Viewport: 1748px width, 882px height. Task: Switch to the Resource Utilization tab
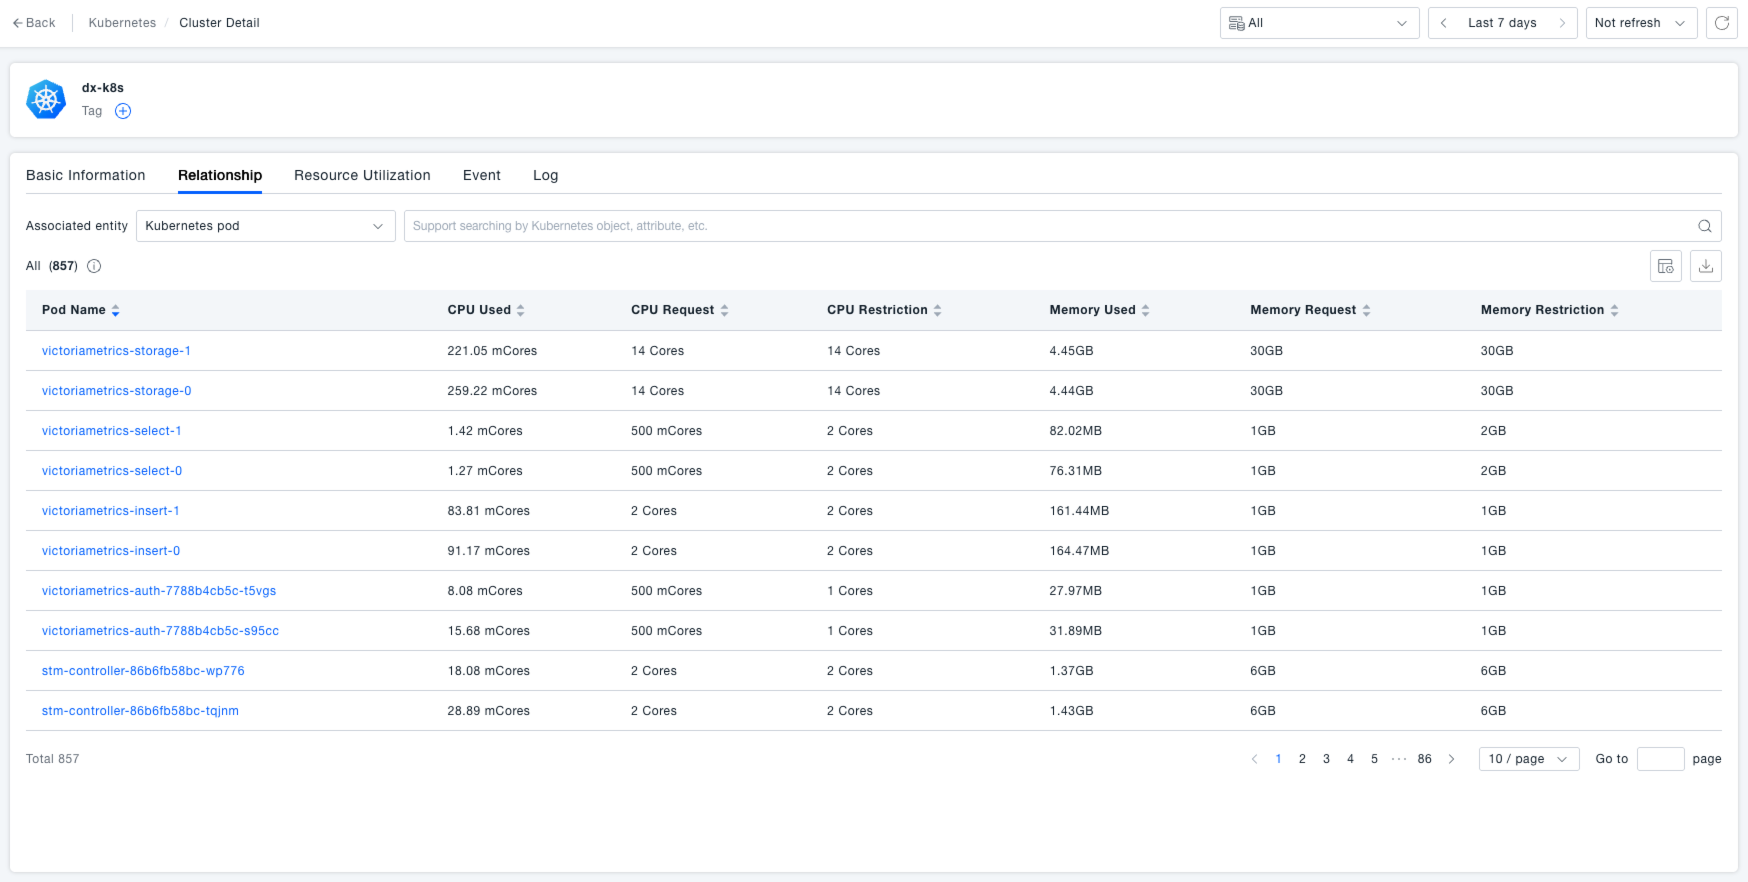(362, 175)
